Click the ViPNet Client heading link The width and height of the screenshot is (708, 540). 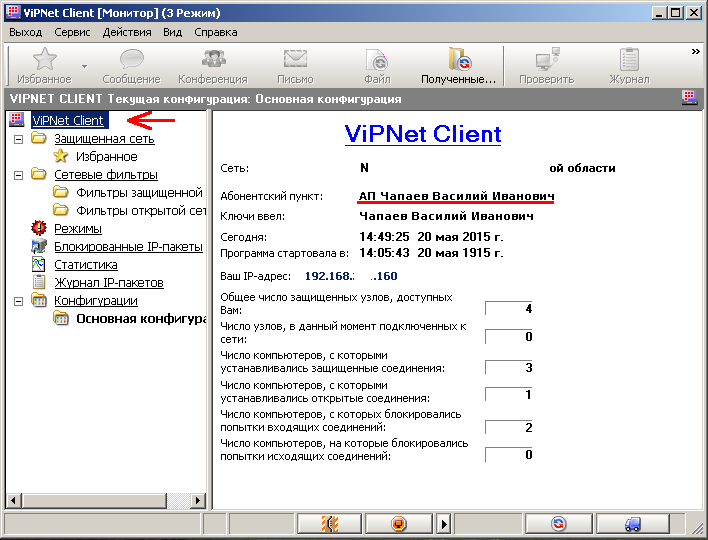(x=423, y=134)
